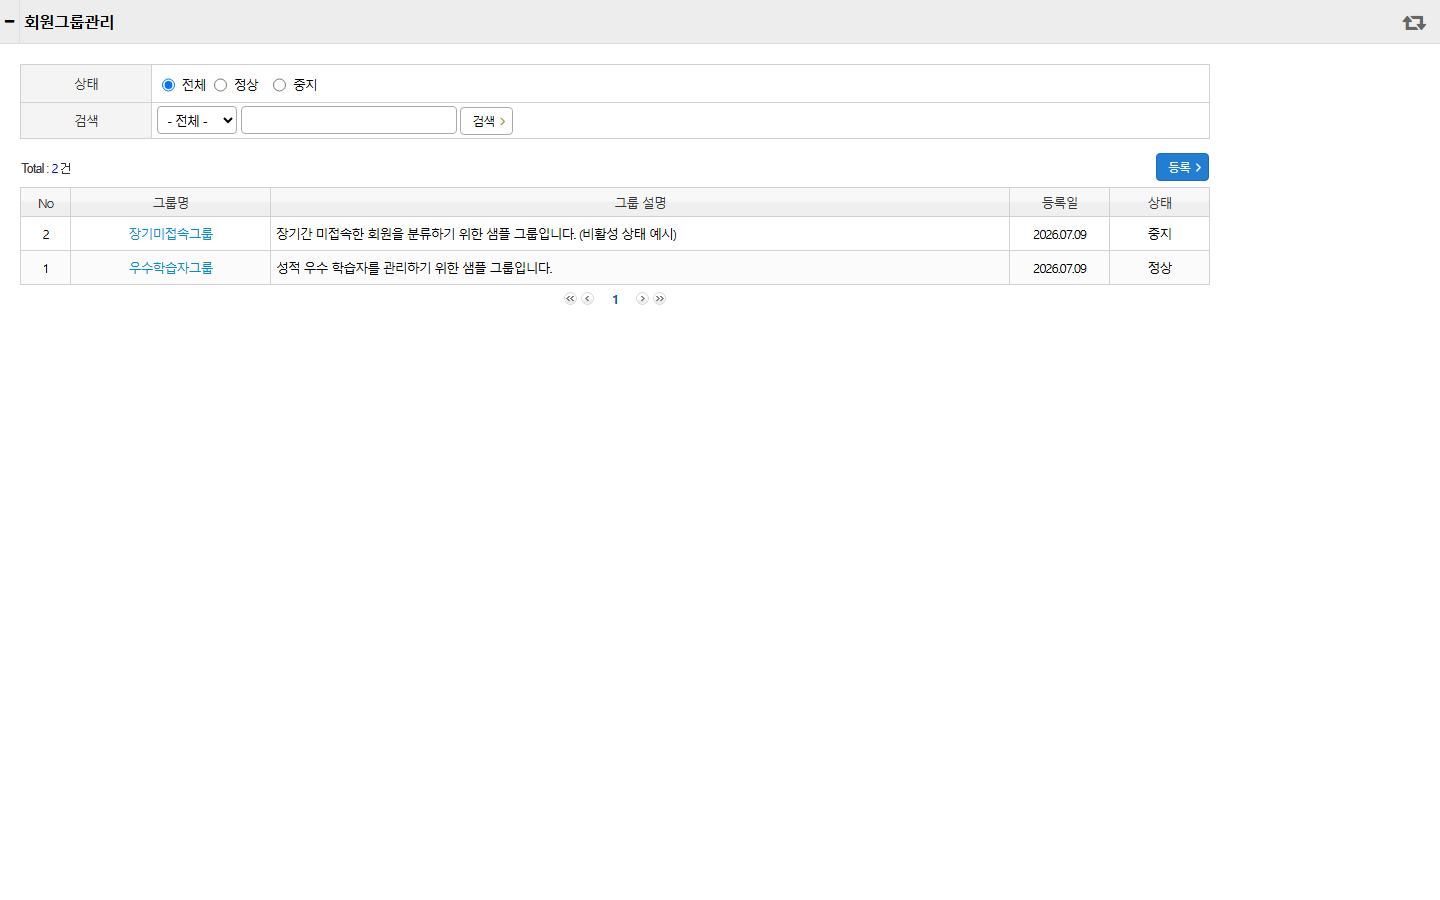Click the 중지 status cell of 장기미접속그룹
This screenshot has height=900, width=1440.
[x=1160, y=234]
